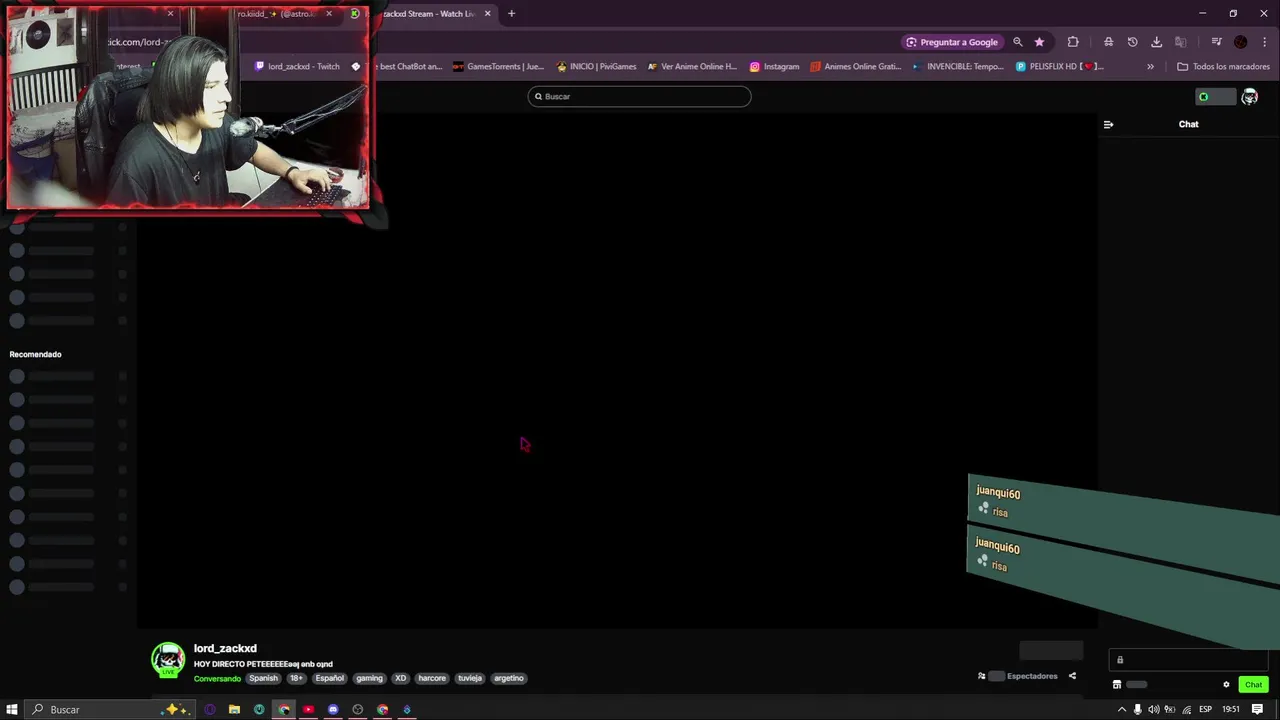Open Chrome extensions puzzle icon
The height and width of the screenshot is (720, 1280).
pyautogui.click(x=1073, y=42)
